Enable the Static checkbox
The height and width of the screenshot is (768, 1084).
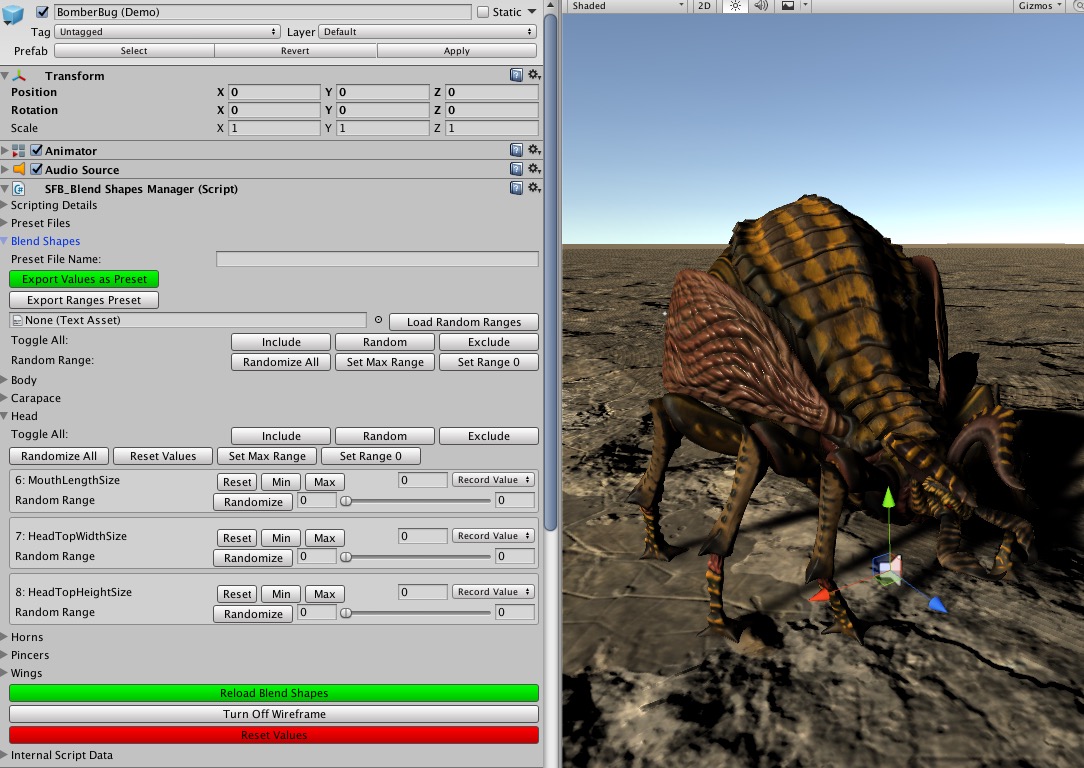pyautogui.click(x=483, y=12)
